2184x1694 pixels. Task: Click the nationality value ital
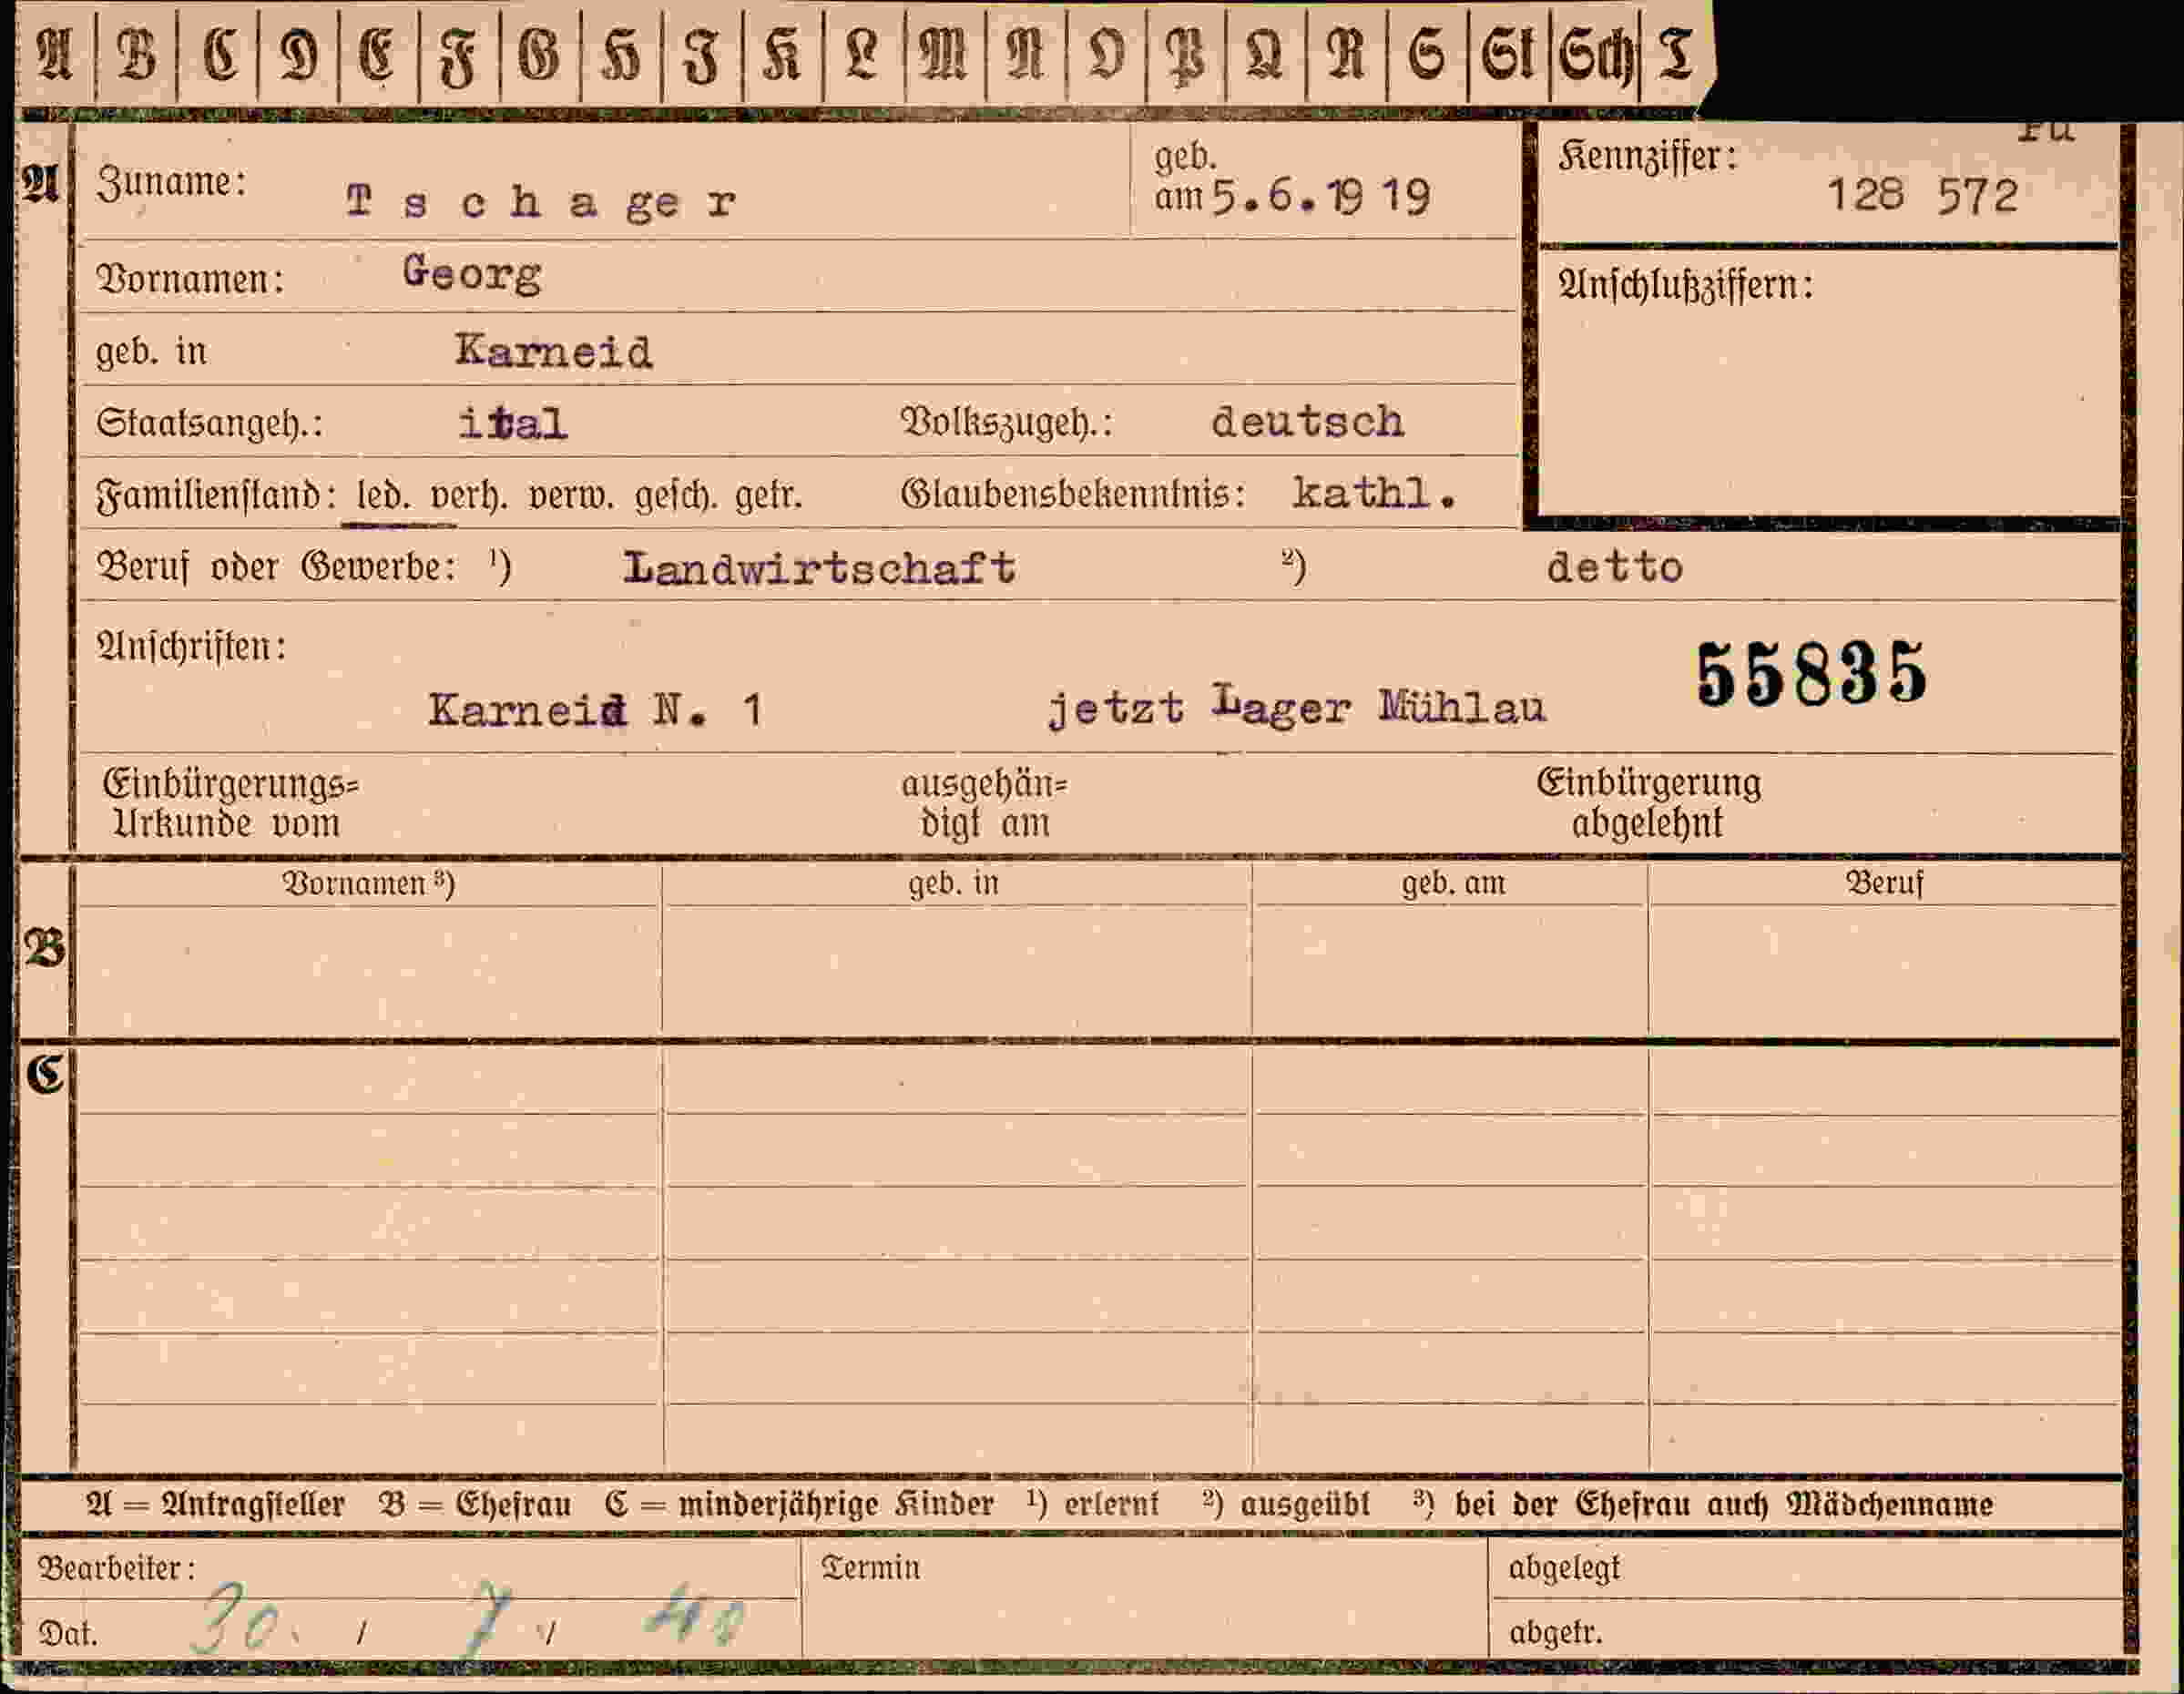tap(513, 424)
